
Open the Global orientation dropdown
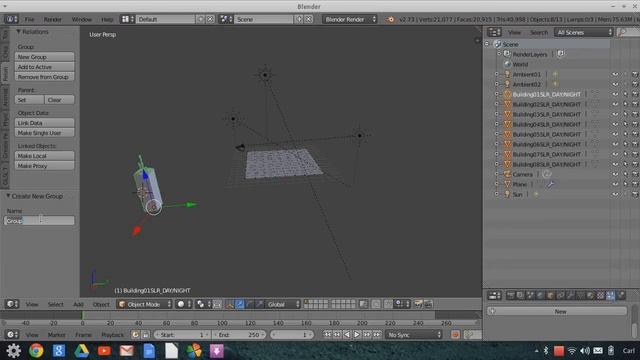click(x=283, y=304)
